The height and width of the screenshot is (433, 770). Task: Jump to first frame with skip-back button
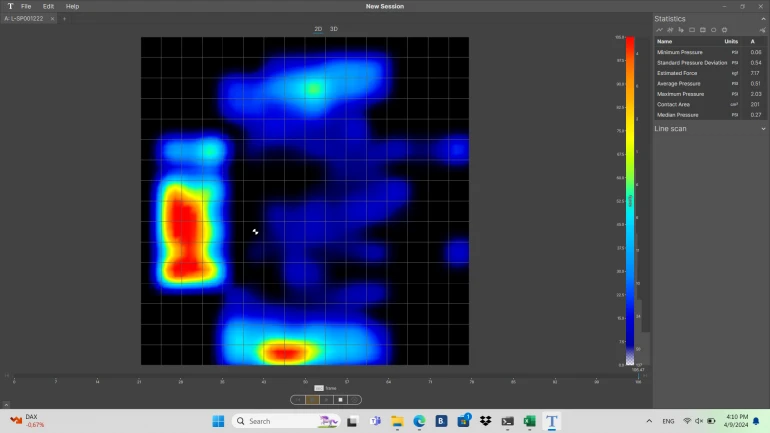(x=298, y=399)
